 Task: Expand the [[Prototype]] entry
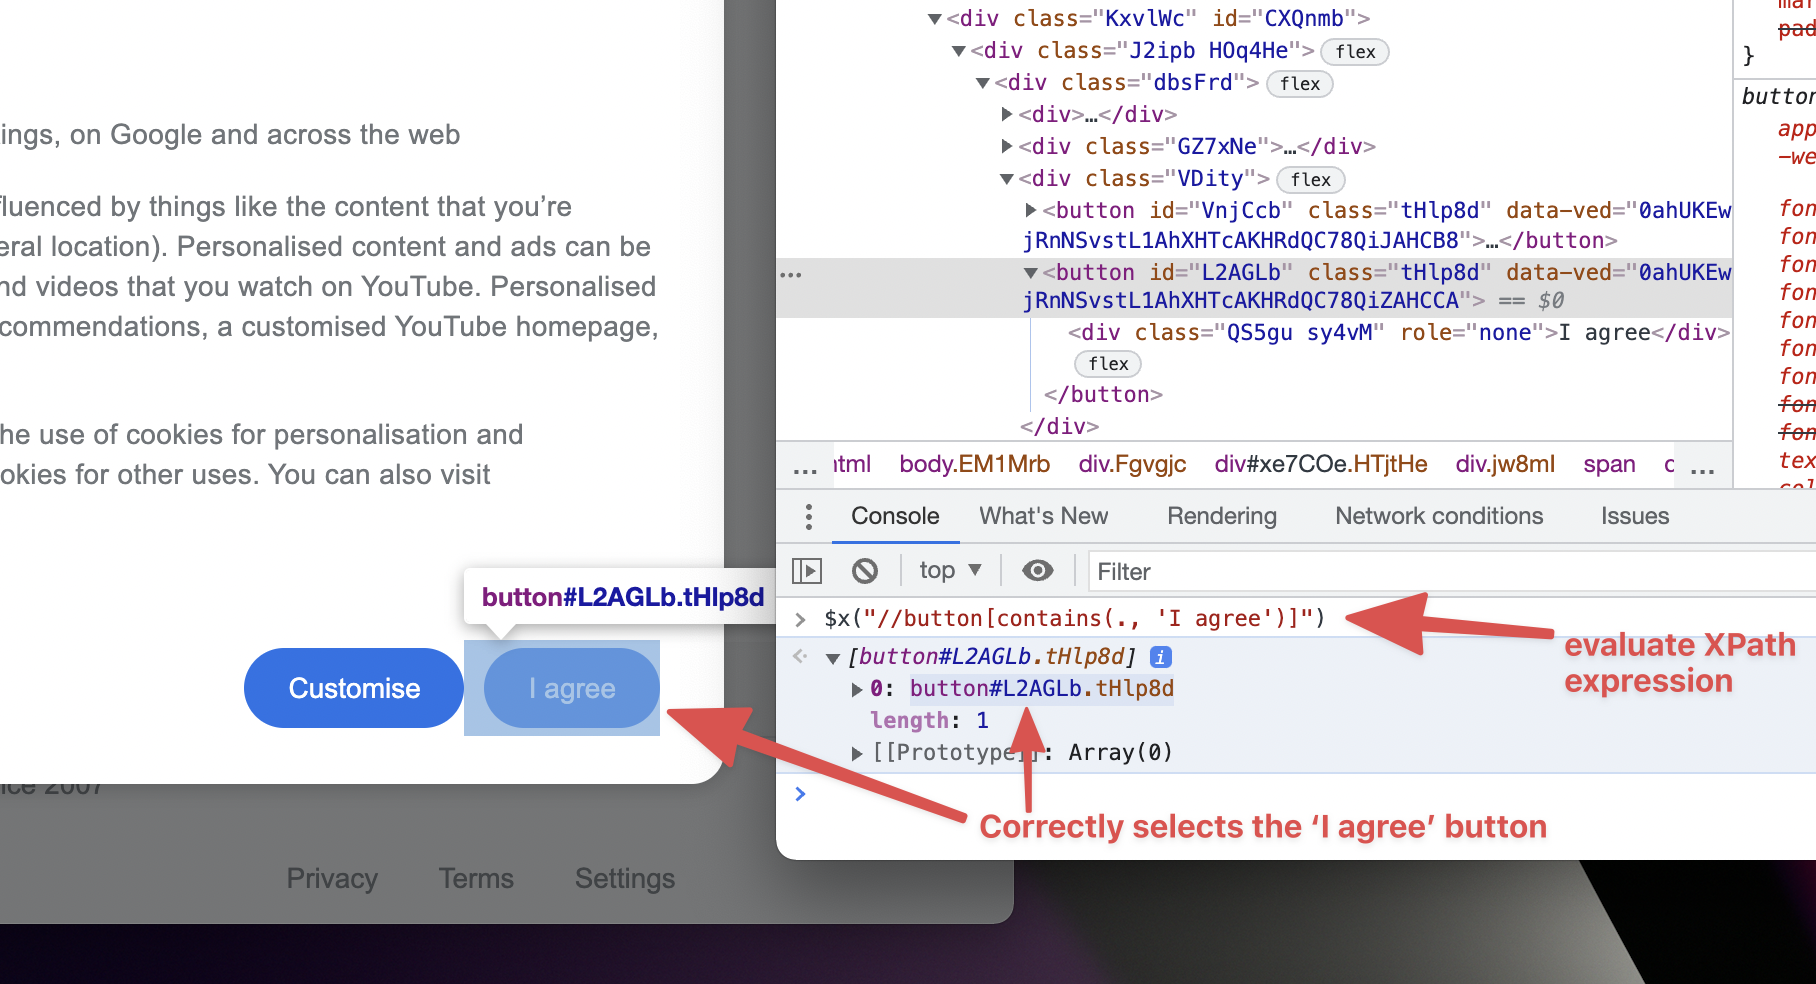click(x=857, y=752)
